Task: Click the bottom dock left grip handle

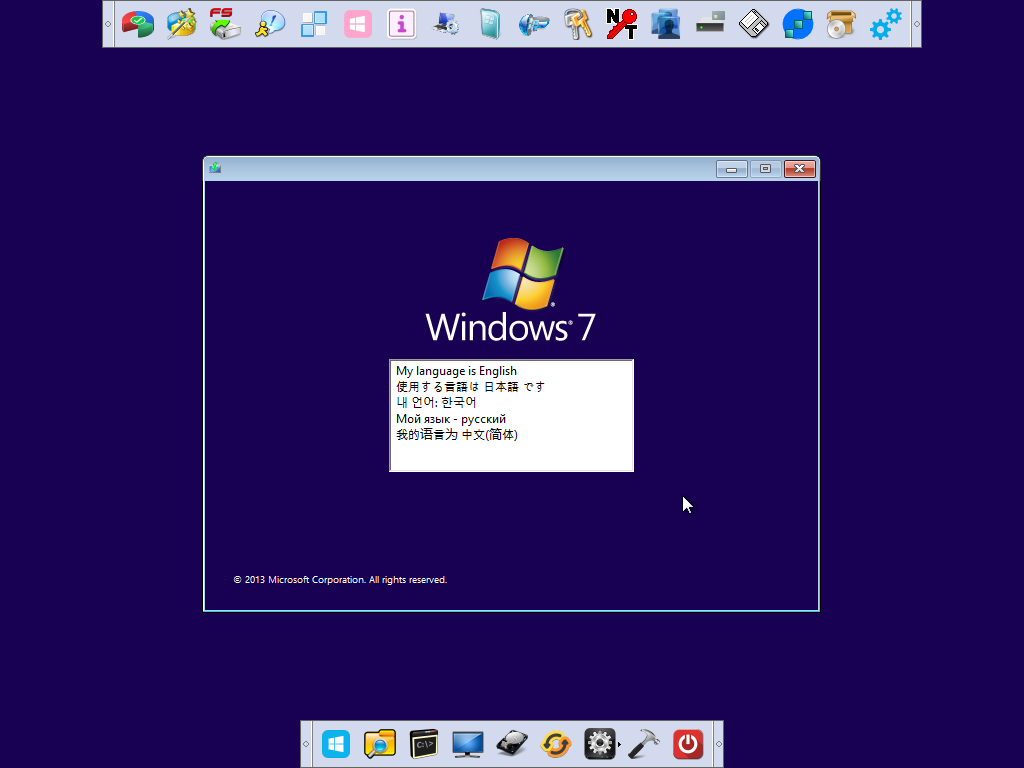Action: [x=306, y=744]
